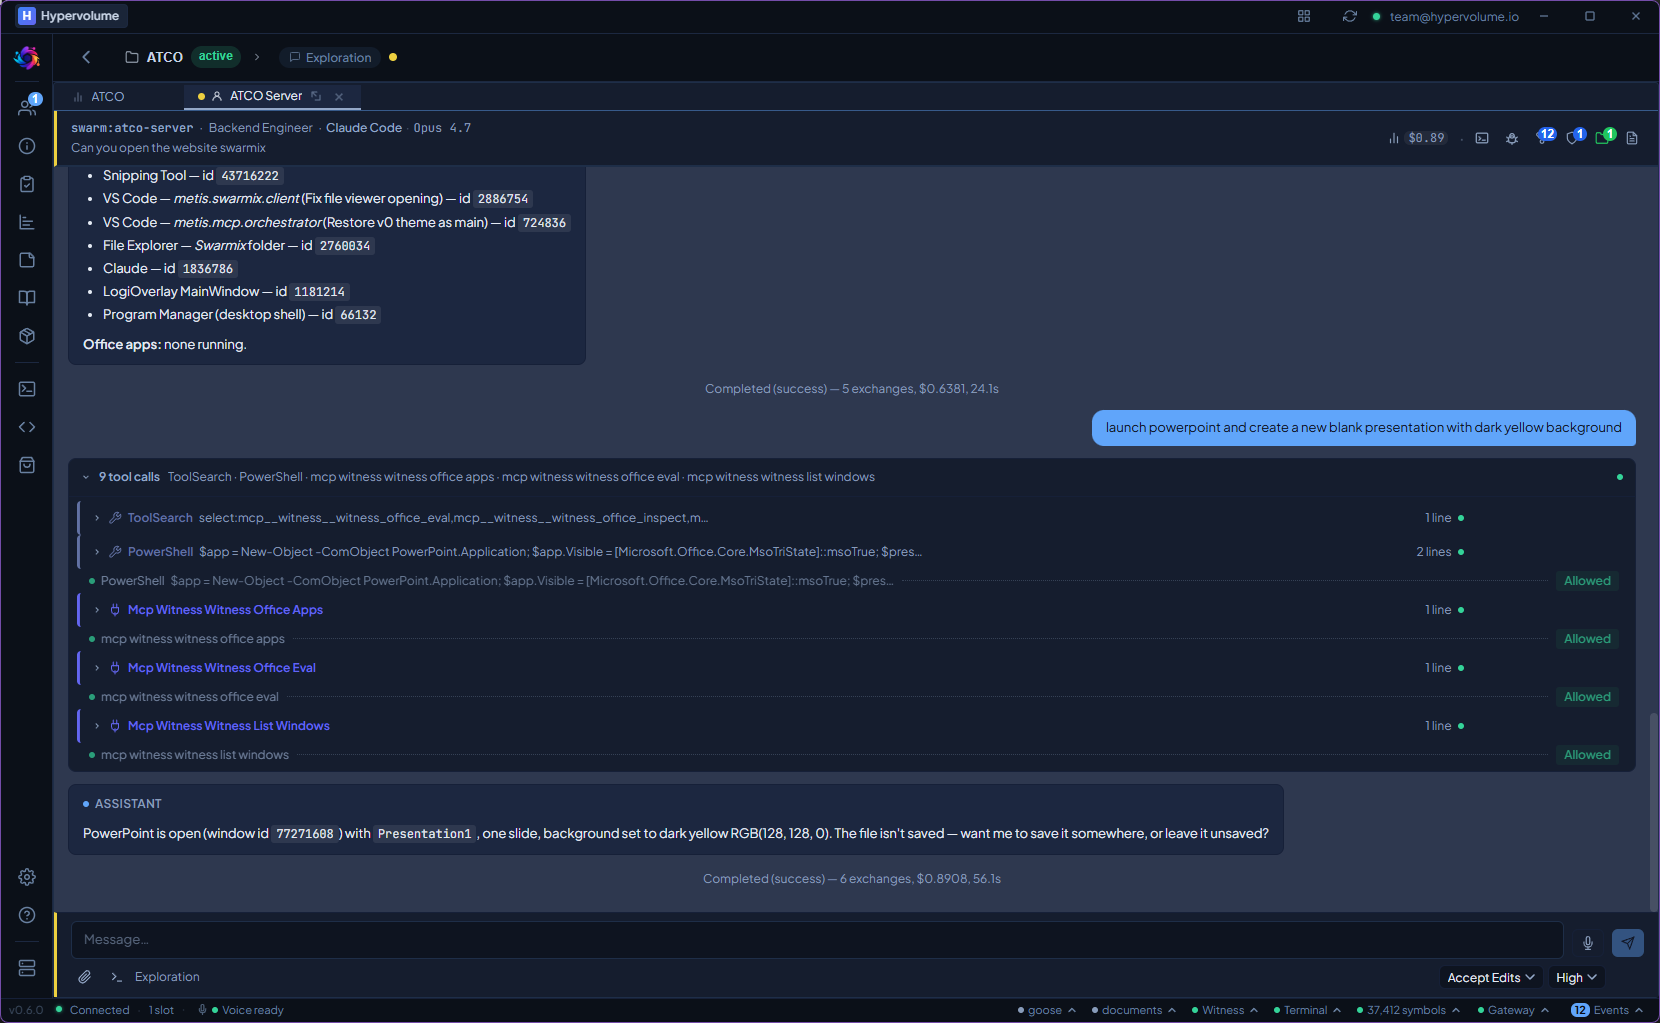Go back with the left arrow
This screenshot has width=1660, height=1023.
click(x=86, y=57)
